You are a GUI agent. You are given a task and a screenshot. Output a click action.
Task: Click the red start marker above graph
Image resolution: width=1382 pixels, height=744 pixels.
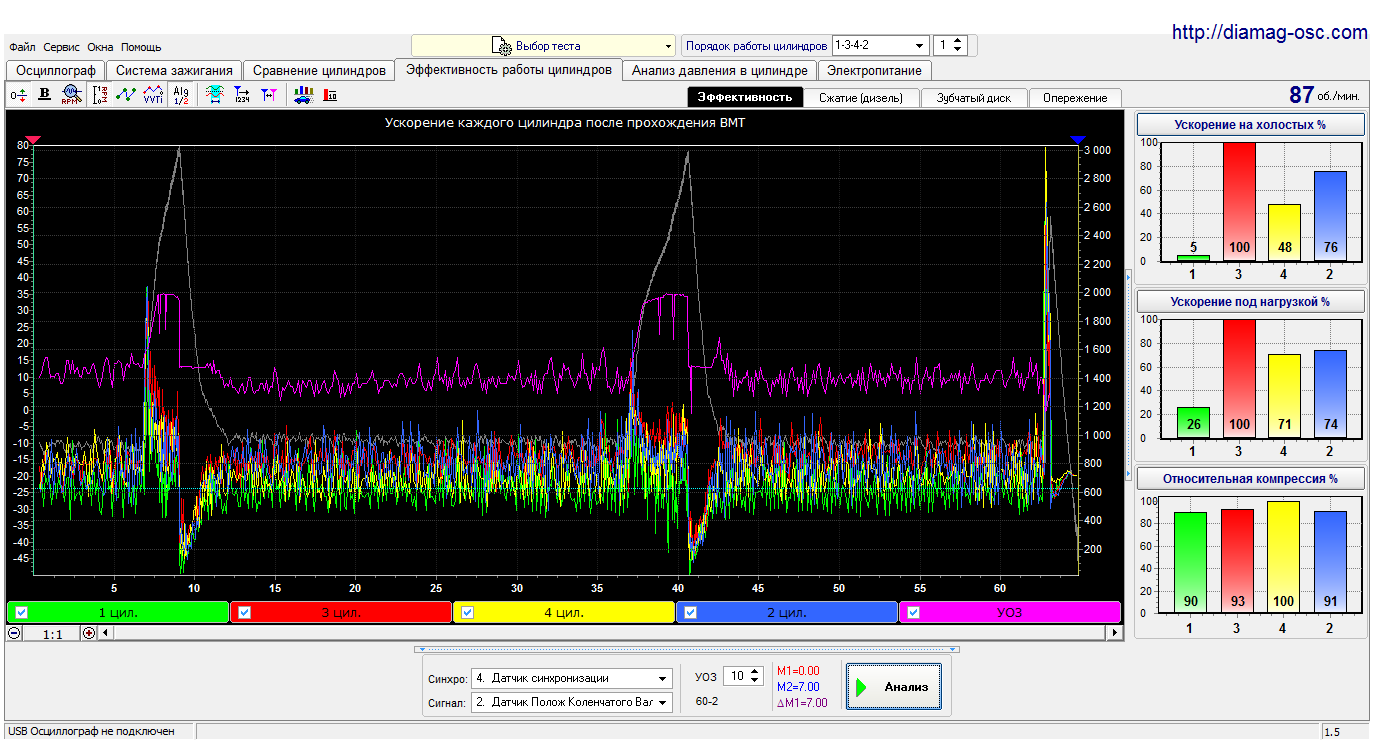click(33, 140)
